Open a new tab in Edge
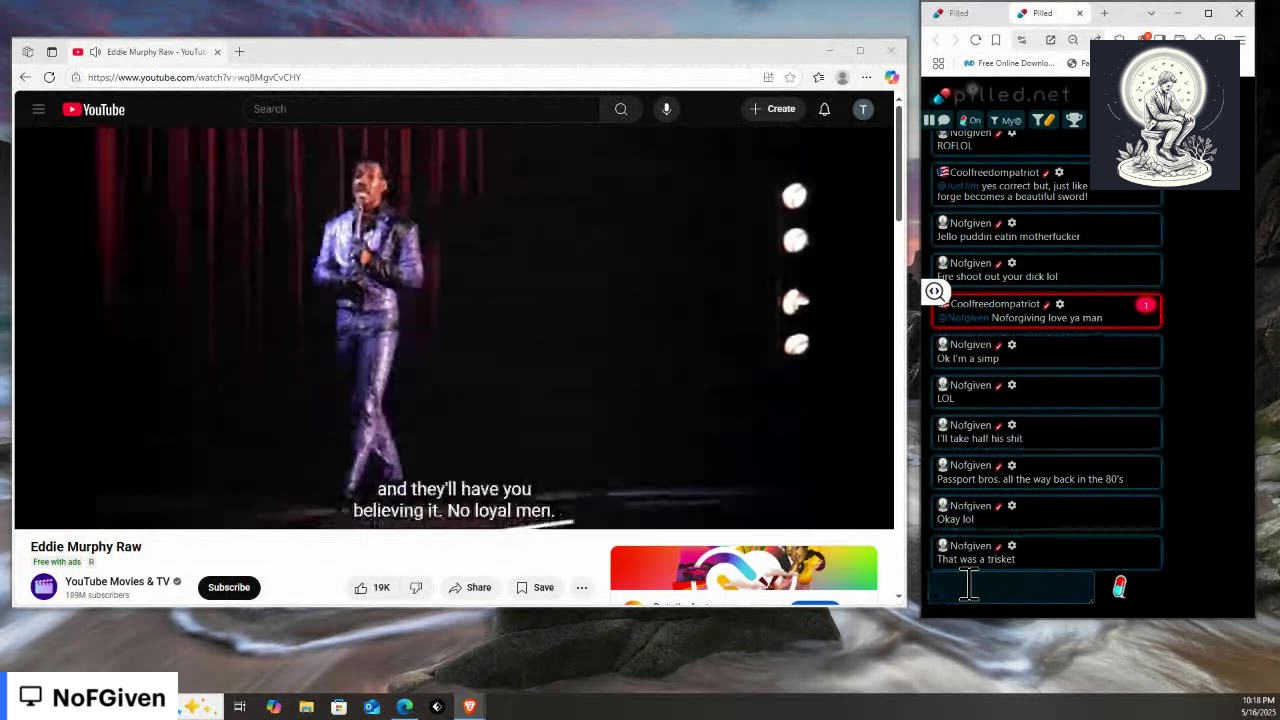 pyautogui.click(x=239, y=52)
